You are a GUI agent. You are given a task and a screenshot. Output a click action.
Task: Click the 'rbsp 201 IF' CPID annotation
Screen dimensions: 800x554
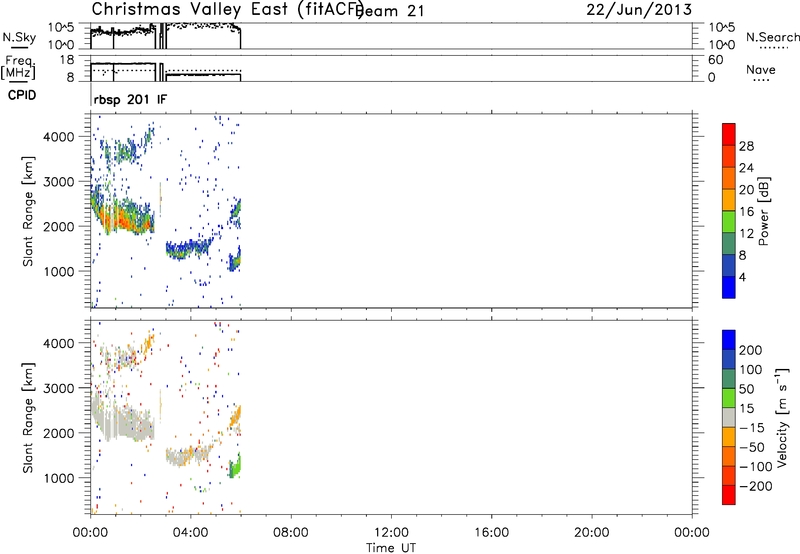(x=130, y=99)
